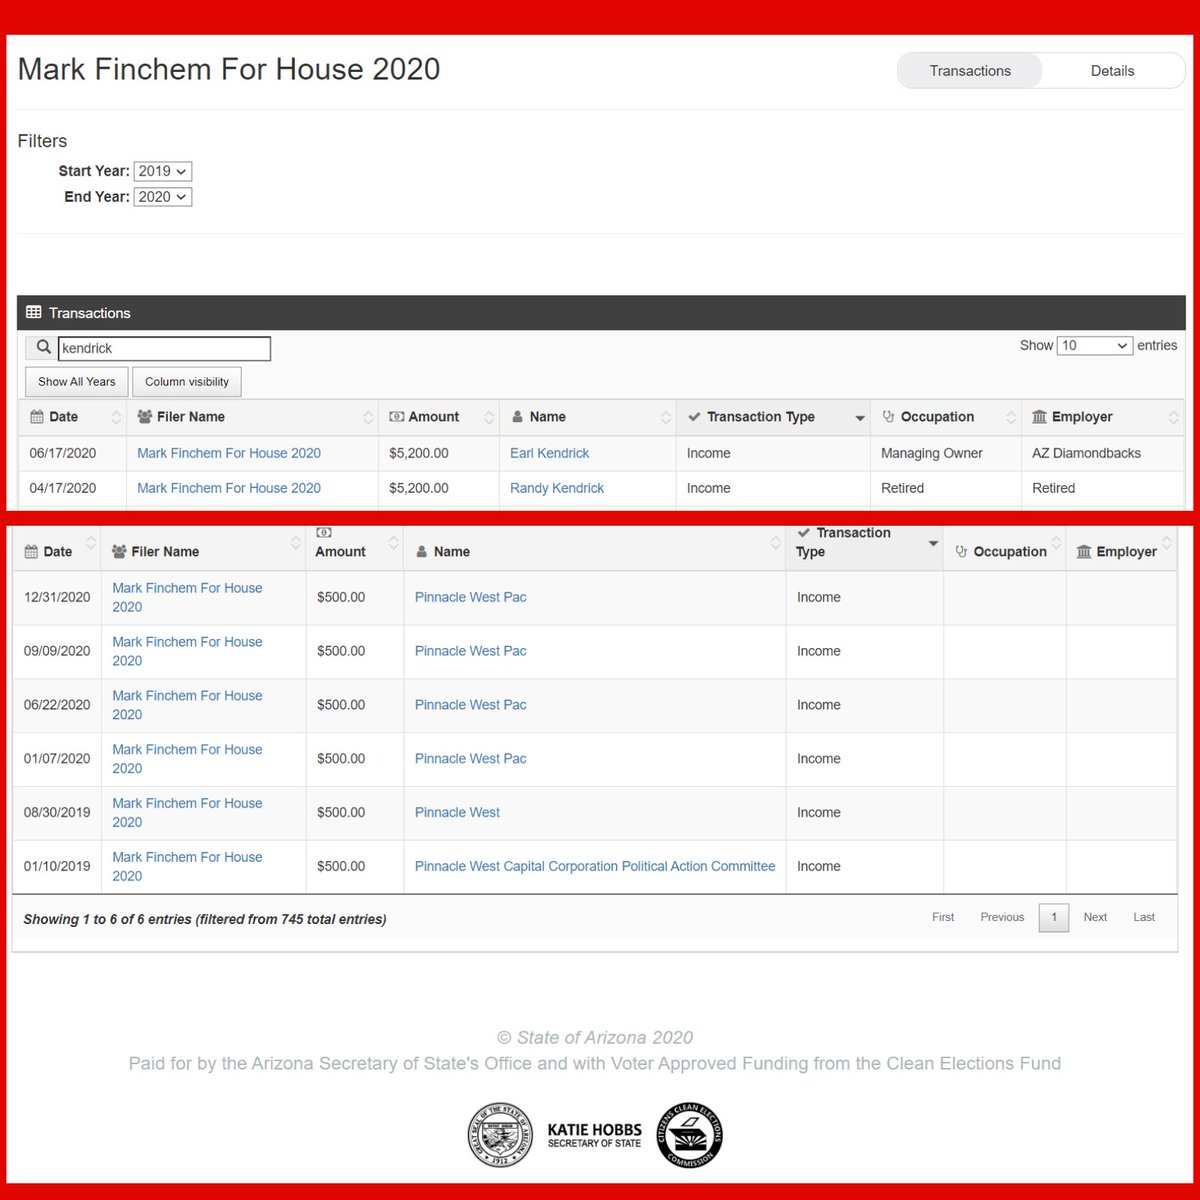Click the Transactions table grid icon

click(34, 312)
